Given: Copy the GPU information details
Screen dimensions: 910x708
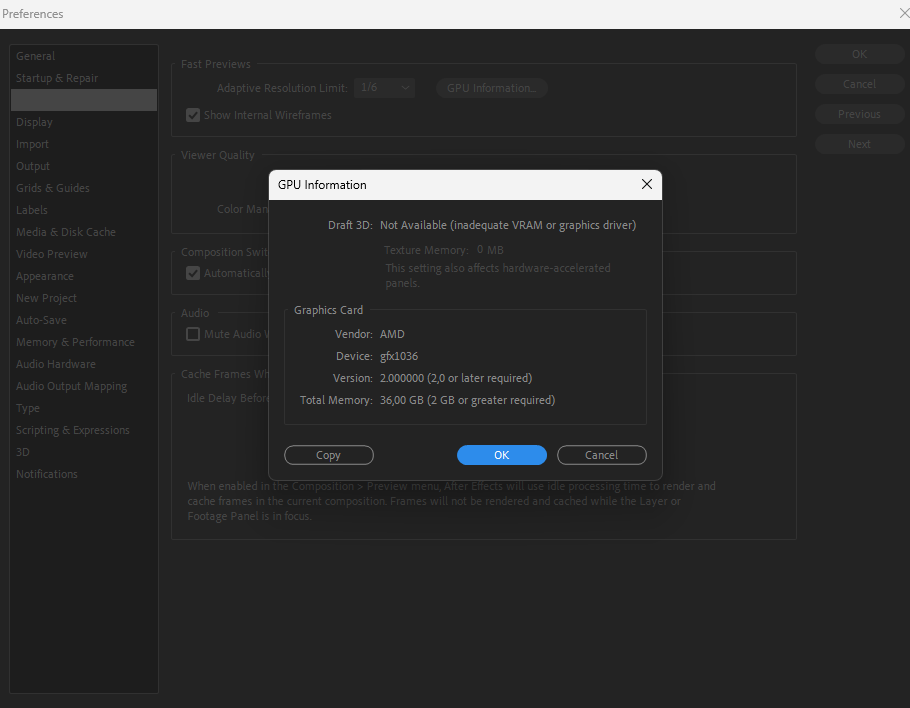Looking at the screenshot, I should pyautogui.click(x=329, y=455).
